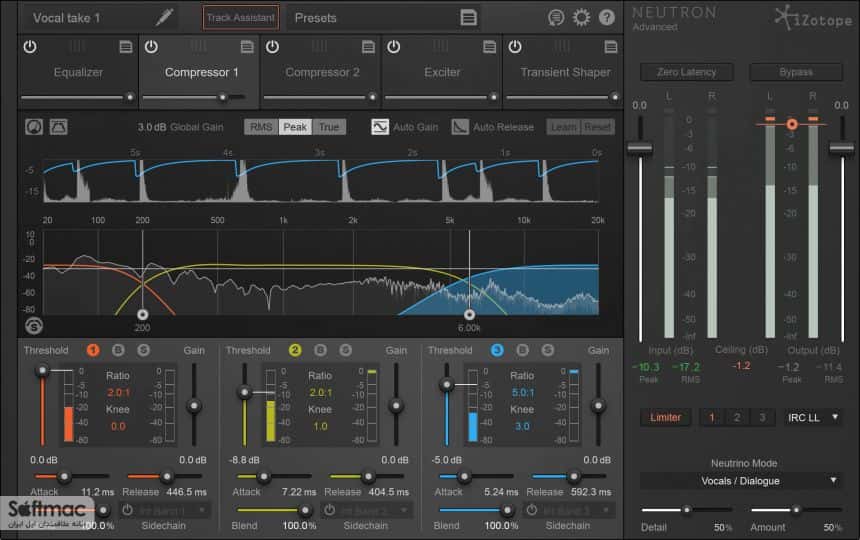Click the Limiter button

tap(665, 417)
